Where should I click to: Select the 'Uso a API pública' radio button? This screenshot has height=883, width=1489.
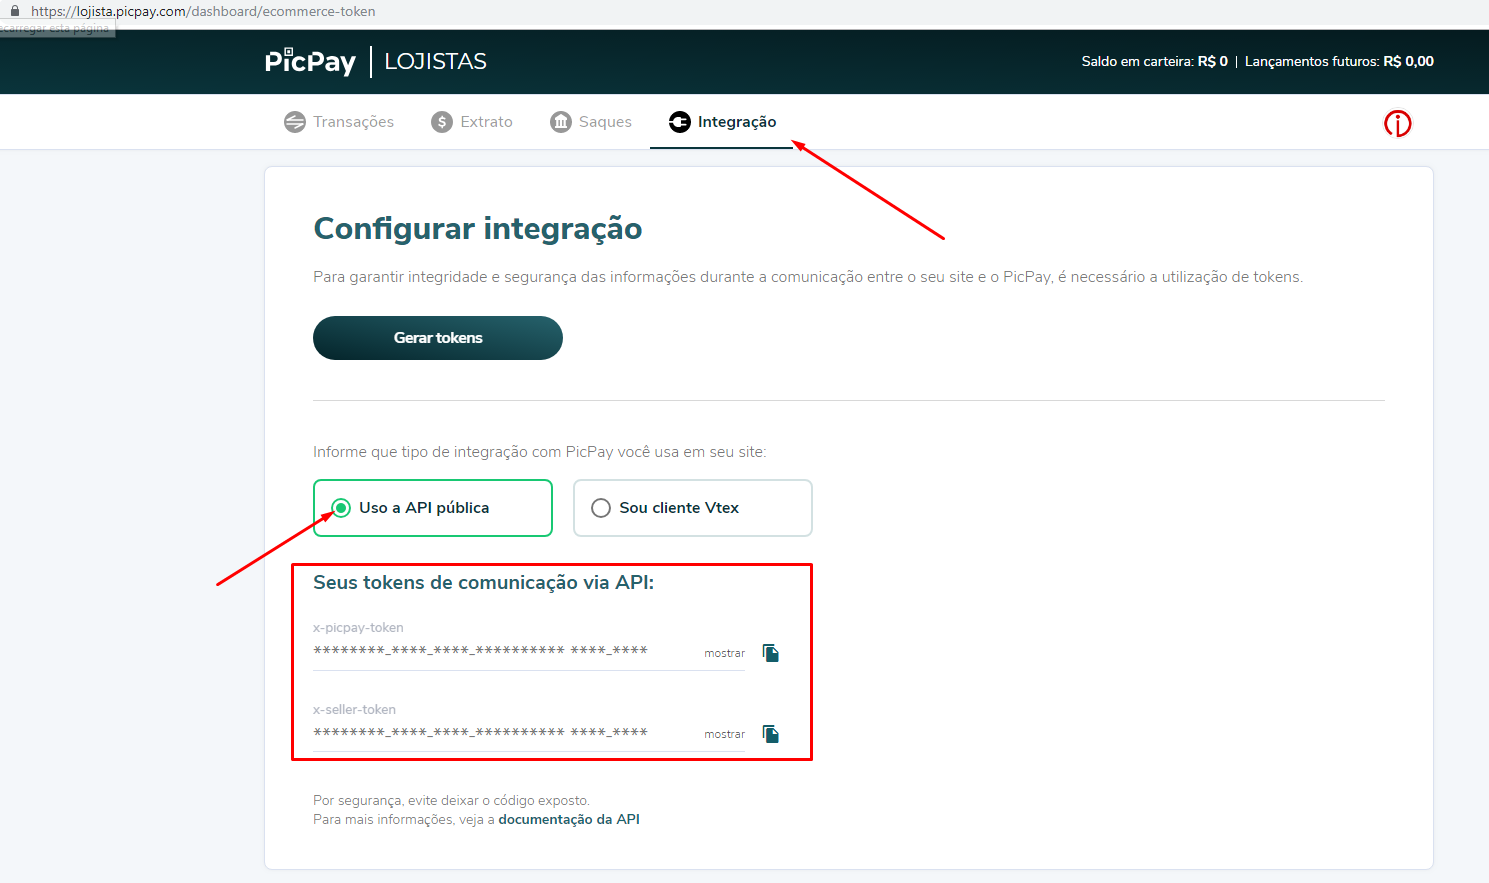pyautogui.click(x=341, y=508)
